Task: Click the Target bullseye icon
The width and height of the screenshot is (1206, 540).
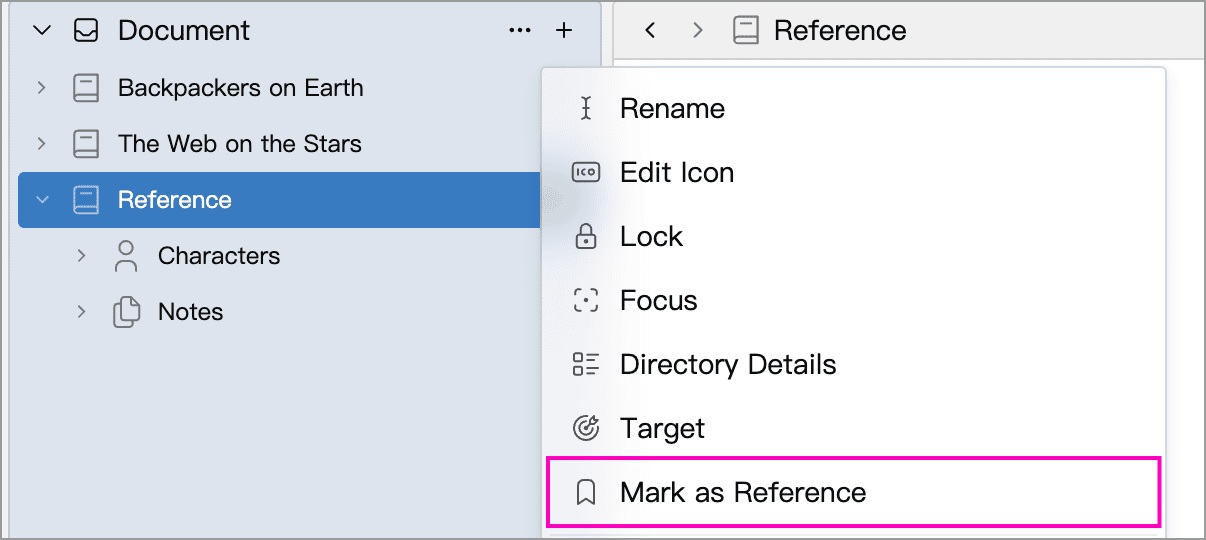Action: [x=586, y=429]
